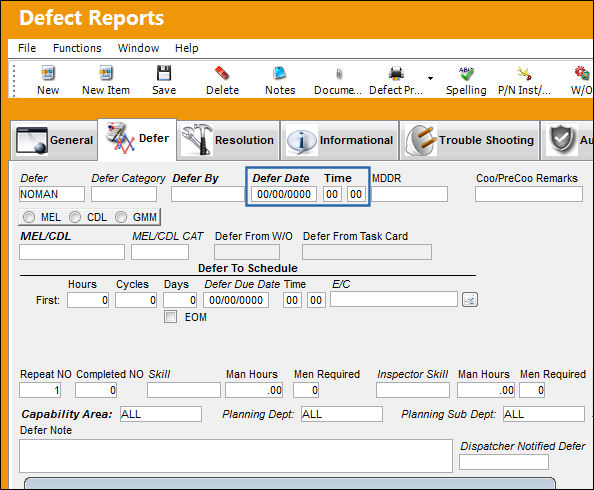Click the Planning Dept field

tap(342, 414)
